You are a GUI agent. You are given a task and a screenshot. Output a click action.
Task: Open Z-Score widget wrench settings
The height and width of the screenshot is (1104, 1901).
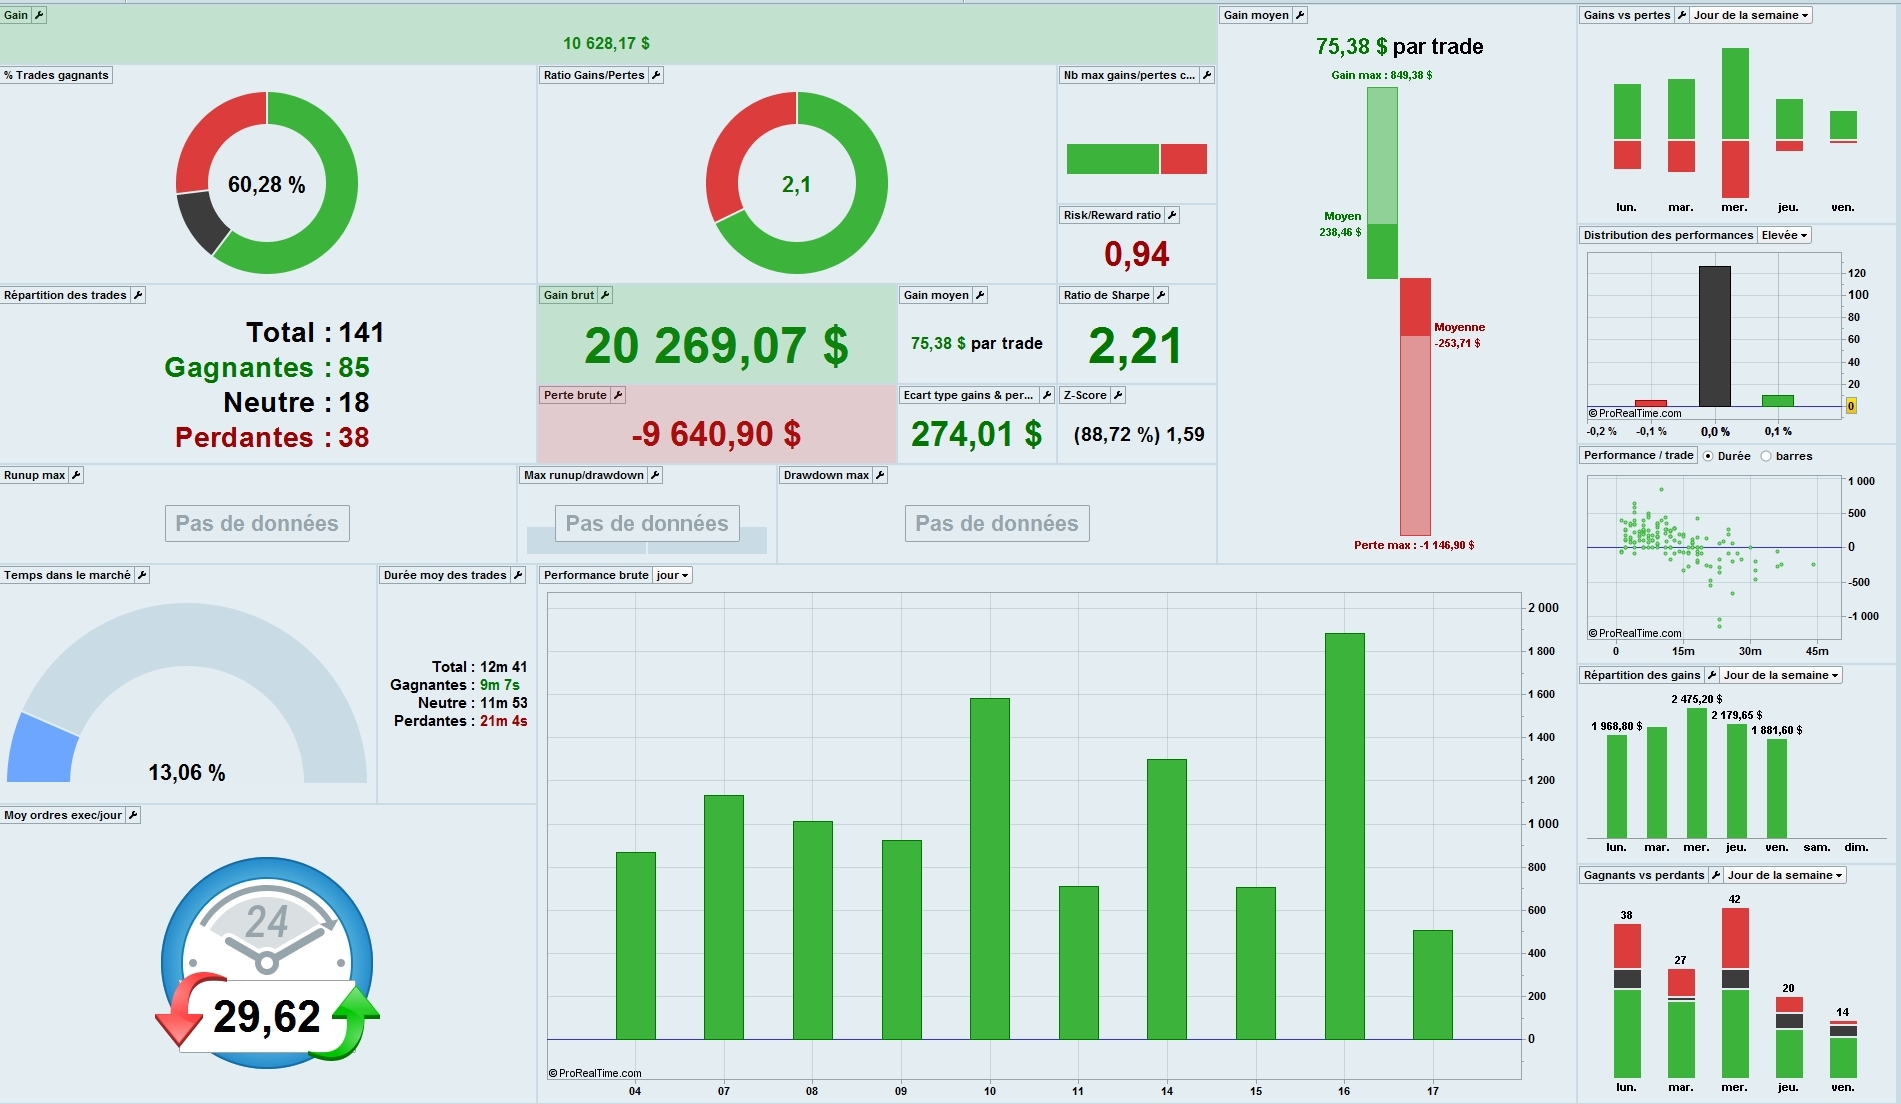pos(1118,395)
